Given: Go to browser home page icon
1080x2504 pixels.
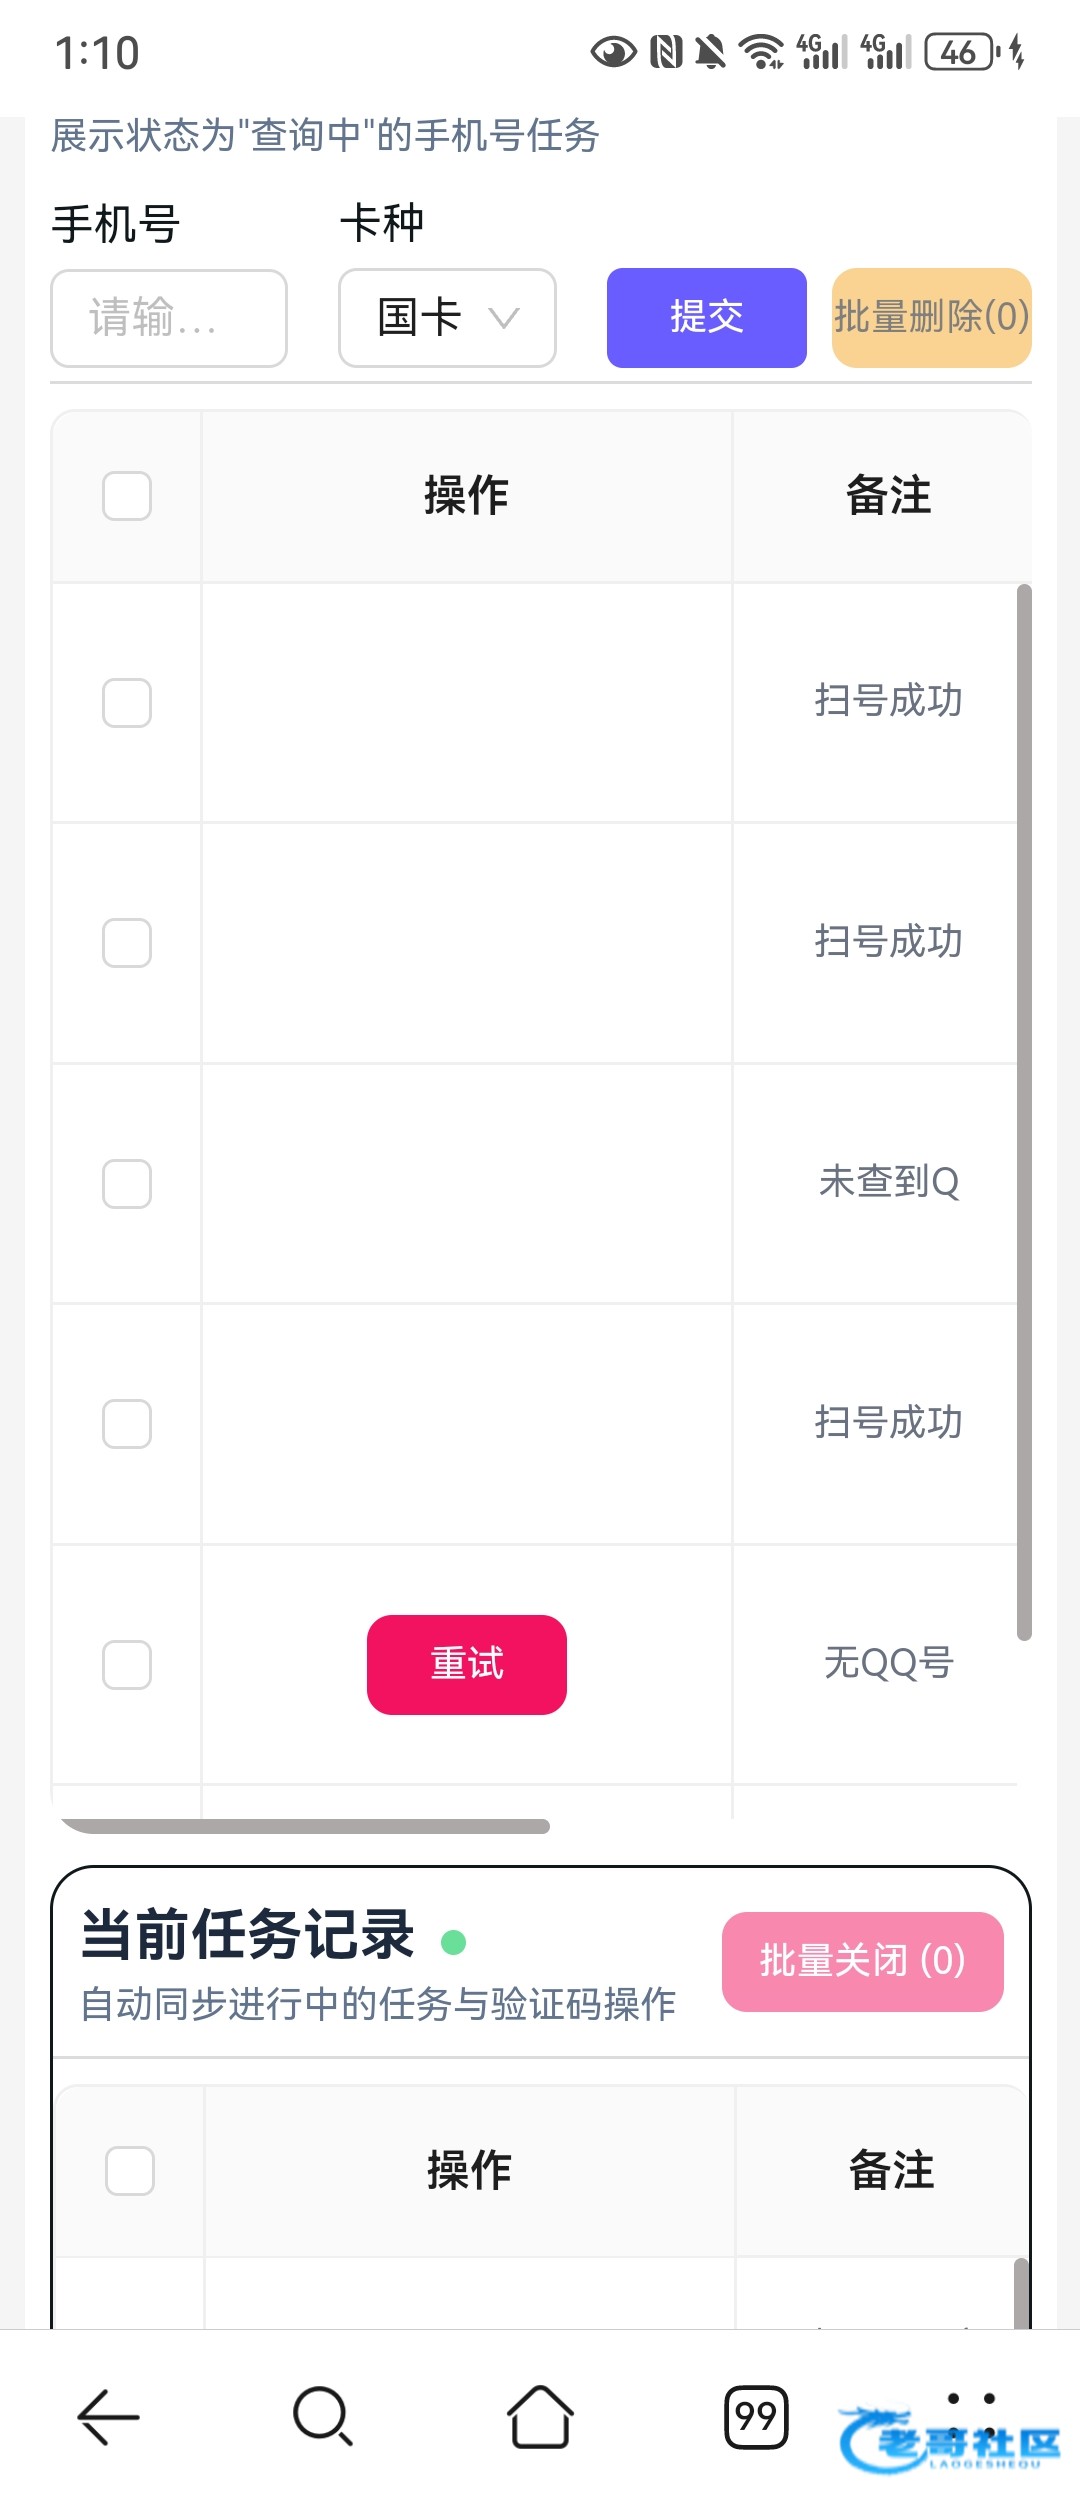Looking at the screenshot, I should [x=540, y=2418].
